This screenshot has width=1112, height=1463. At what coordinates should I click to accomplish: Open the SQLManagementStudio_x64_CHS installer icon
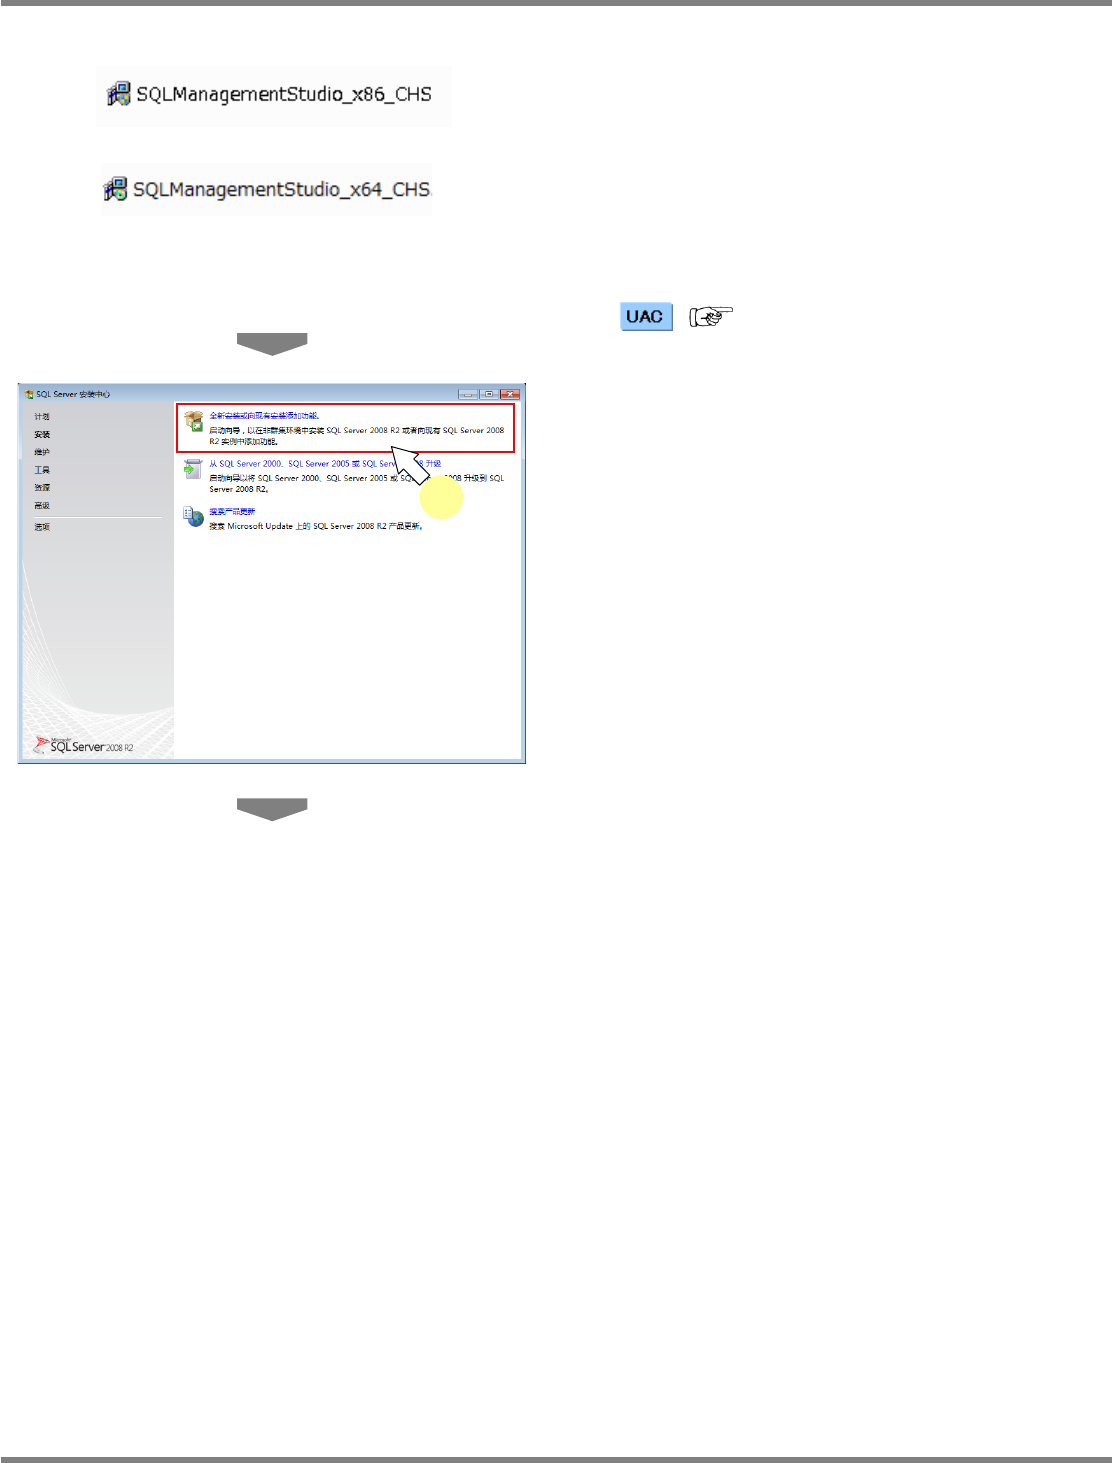[x=116, y=189]
